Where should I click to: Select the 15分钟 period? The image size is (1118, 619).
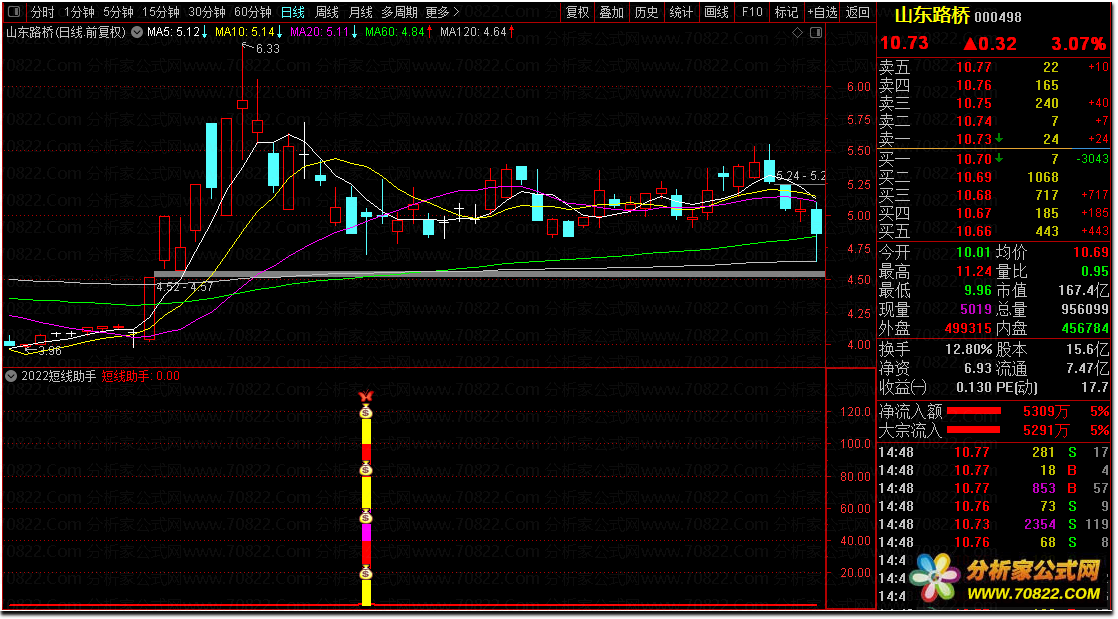tap(161, 12)
